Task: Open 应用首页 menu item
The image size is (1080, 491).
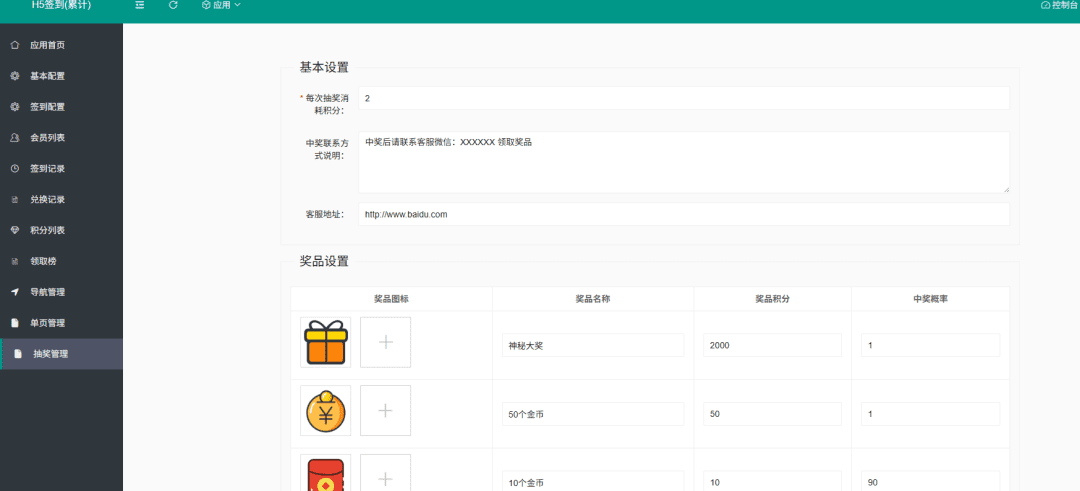Action: 61,45
